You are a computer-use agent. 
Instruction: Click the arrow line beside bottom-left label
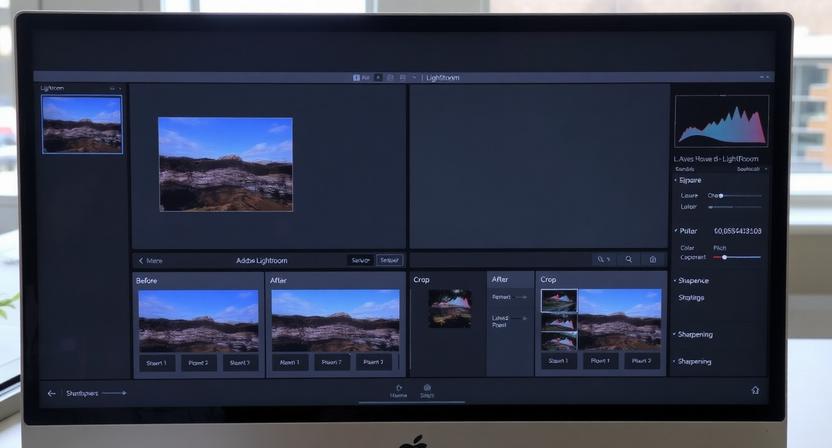click(114, 393)
